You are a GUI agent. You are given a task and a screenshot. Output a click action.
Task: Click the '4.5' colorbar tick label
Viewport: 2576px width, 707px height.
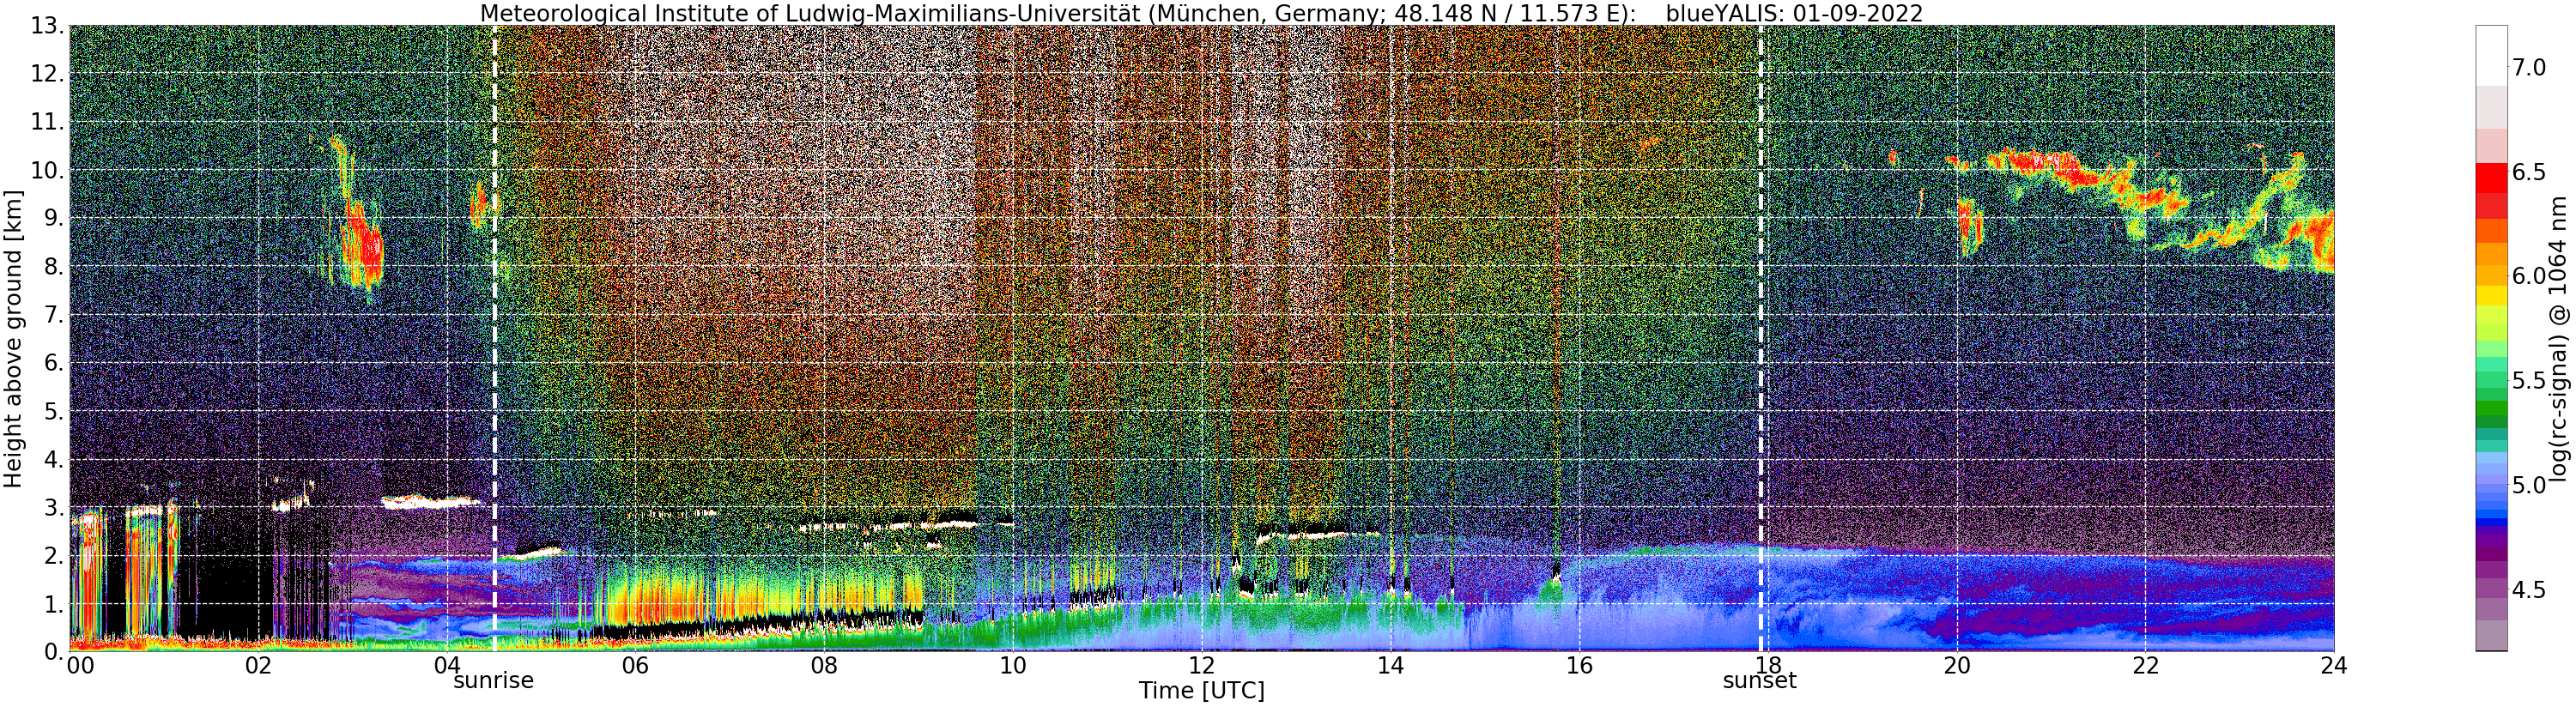(x=2528, y=590)
